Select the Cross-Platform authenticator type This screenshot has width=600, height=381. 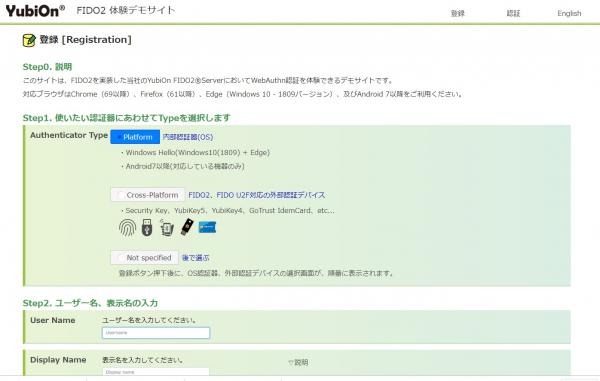click(x=148, y=195)
